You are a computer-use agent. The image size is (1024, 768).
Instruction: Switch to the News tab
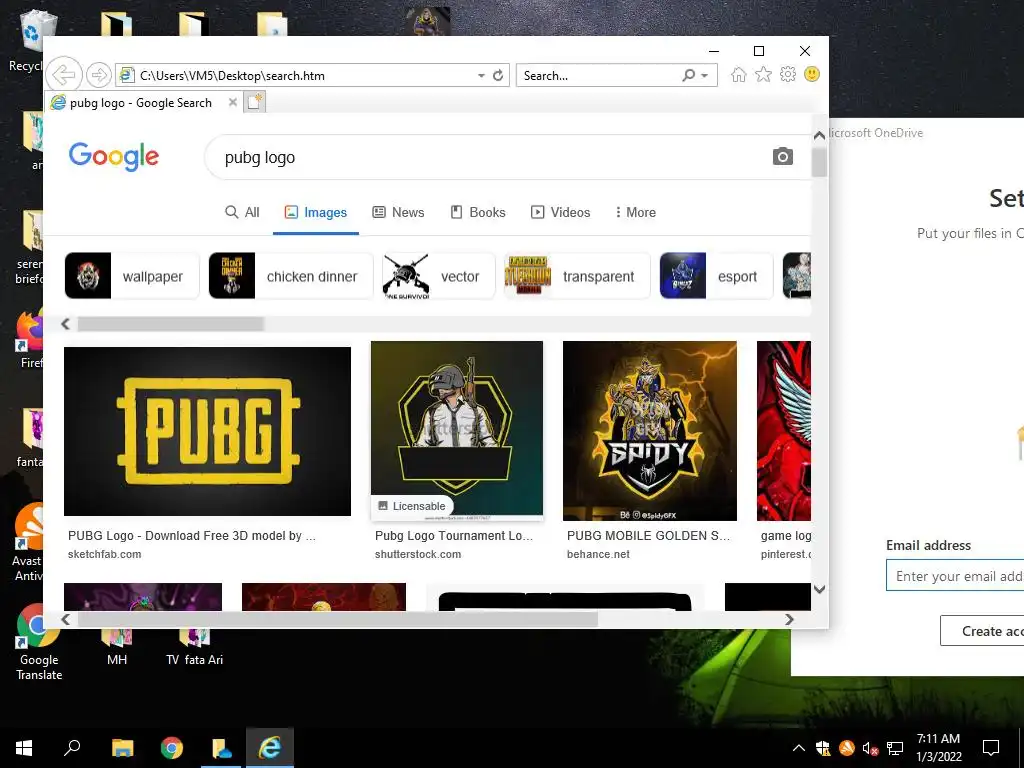pyautogui.click(x=398, y=212)
